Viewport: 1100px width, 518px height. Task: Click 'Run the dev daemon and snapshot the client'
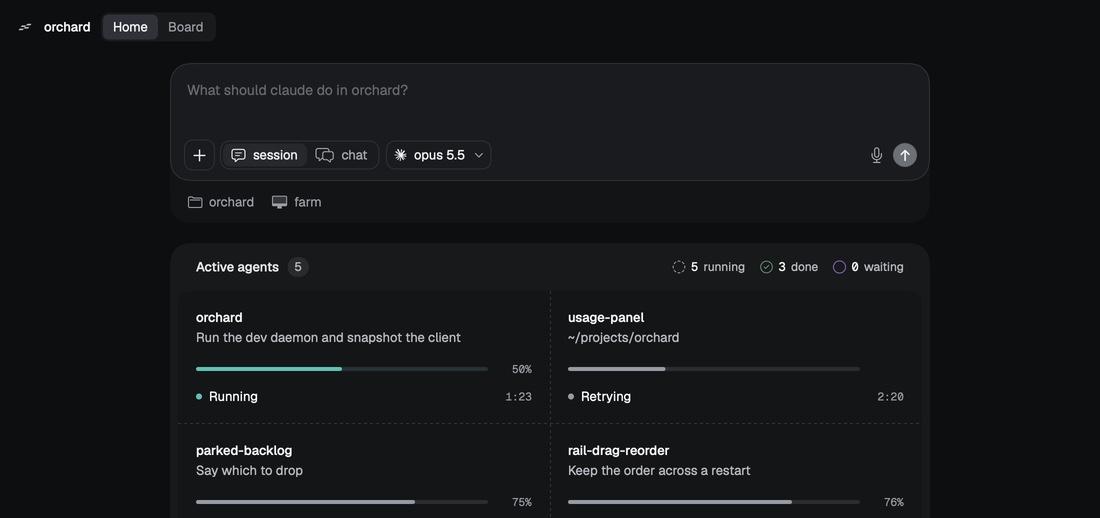(328, 338)
